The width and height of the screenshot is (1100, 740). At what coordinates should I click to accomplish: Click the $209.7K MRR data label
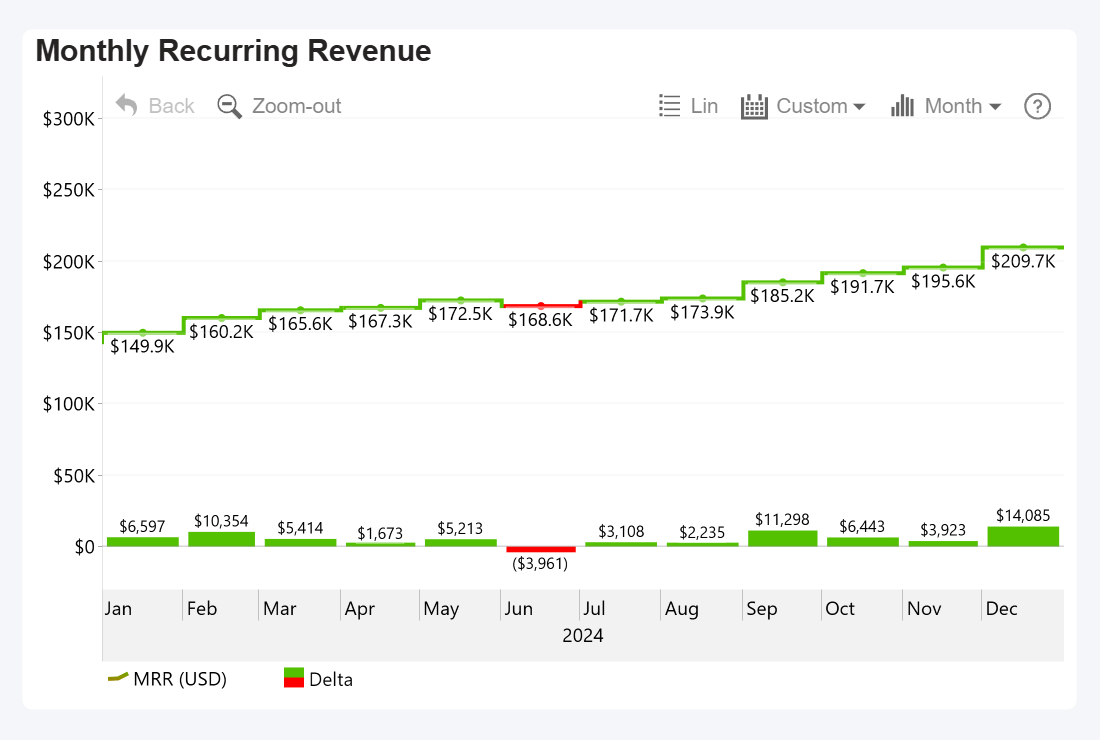[1023, 261]
